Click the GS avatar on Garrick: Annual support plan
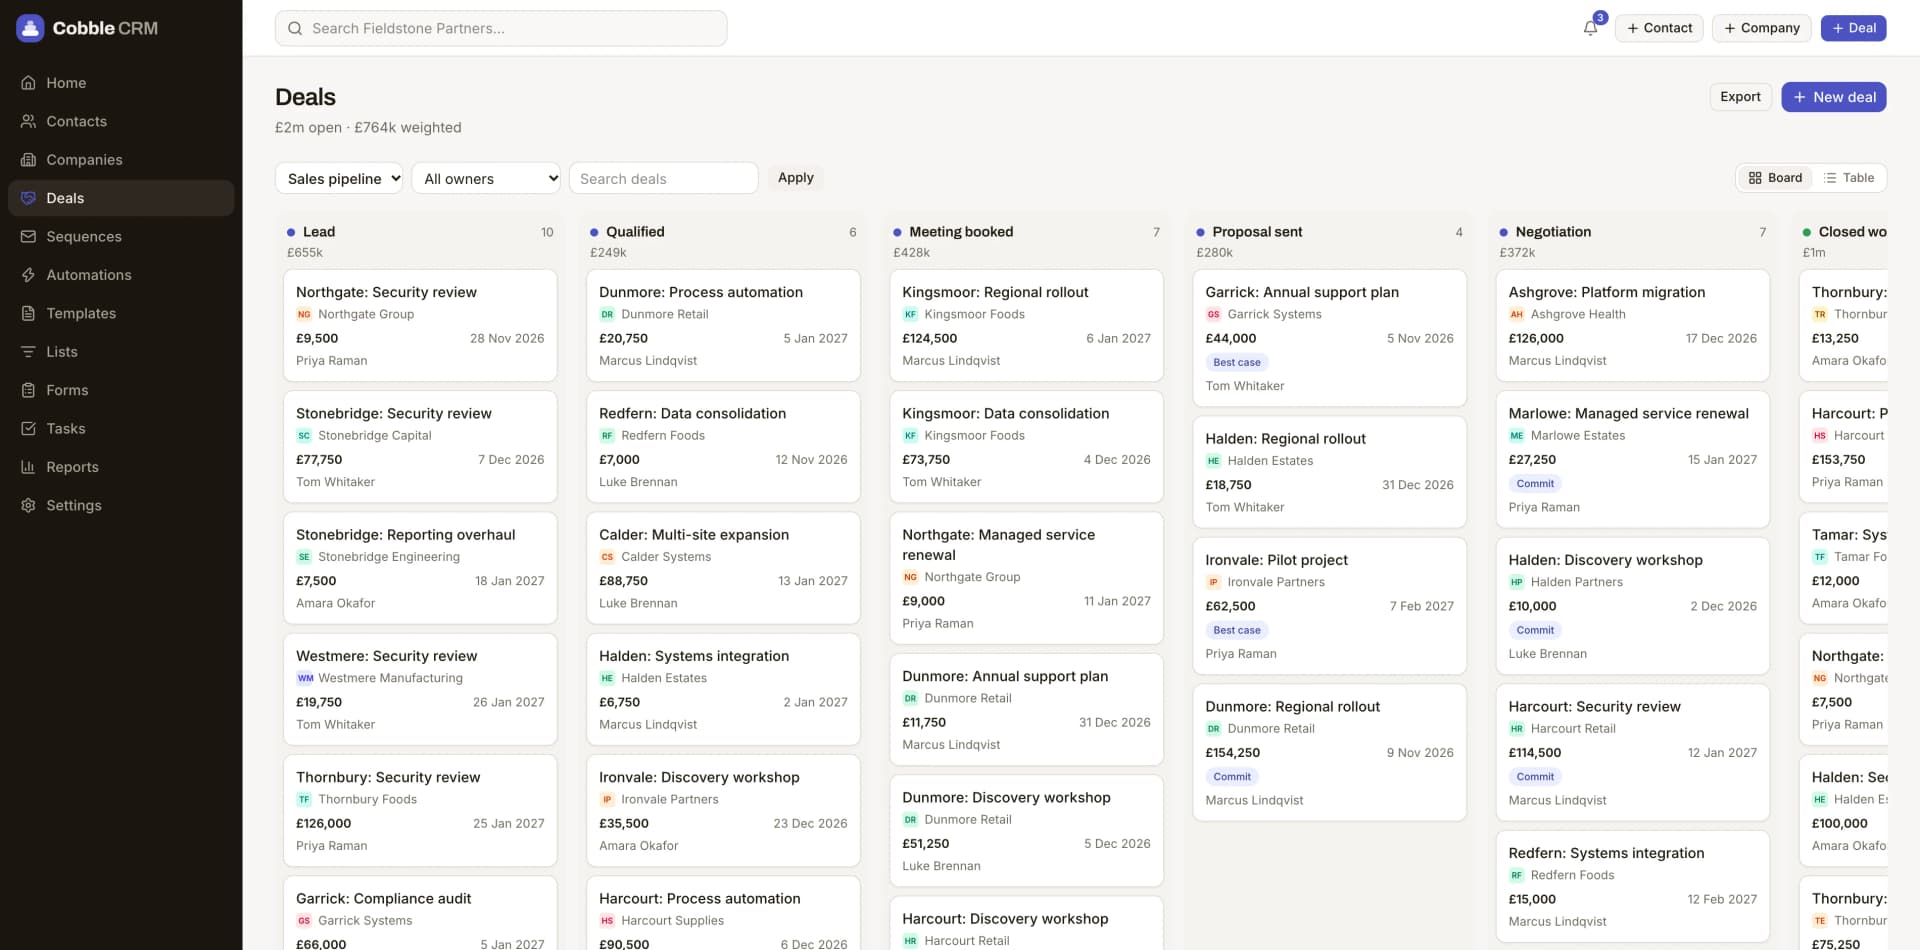The height and width of the screenshot is (950, 1920). tap(1213, 314)
